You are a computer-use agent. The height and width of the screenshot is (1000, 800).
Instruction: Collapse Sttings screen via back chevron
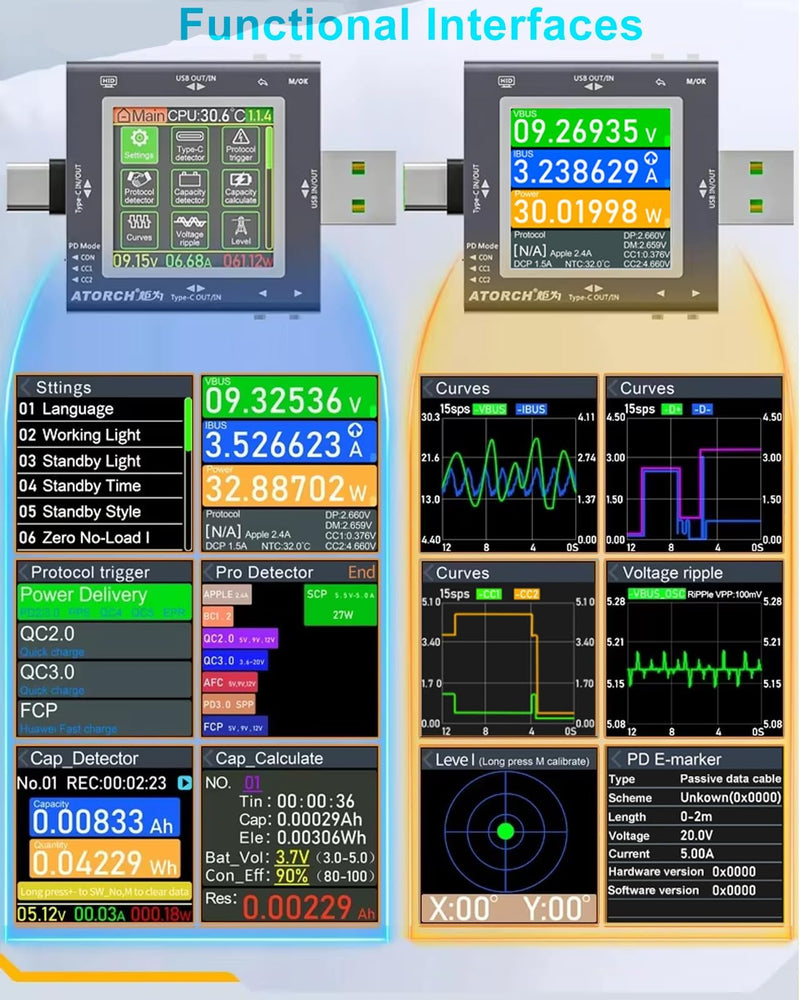click(26, 387)
